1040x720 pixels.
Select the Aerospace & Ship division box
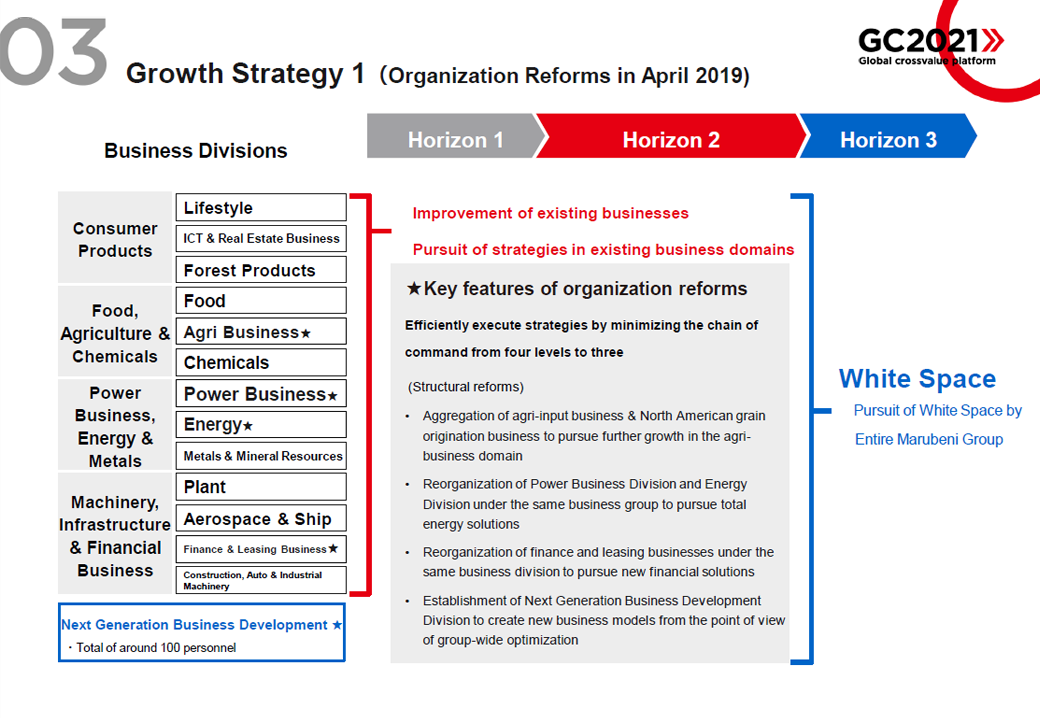click(x=261, y=518)
